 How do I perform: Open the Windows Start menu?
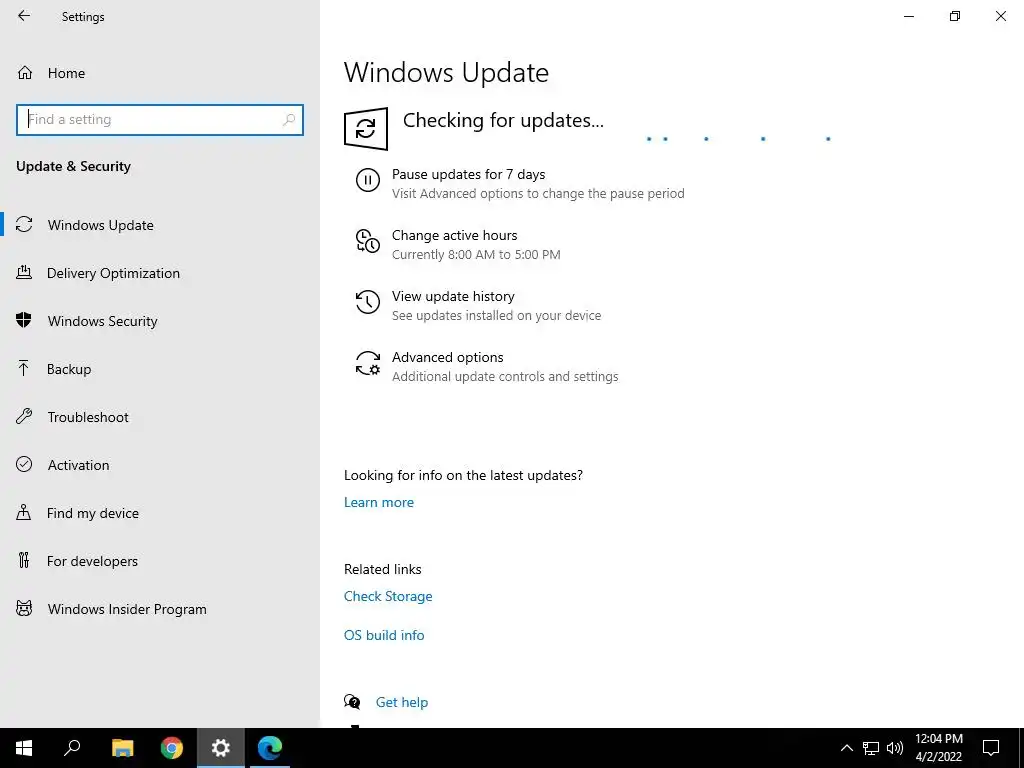click(24, 748)
